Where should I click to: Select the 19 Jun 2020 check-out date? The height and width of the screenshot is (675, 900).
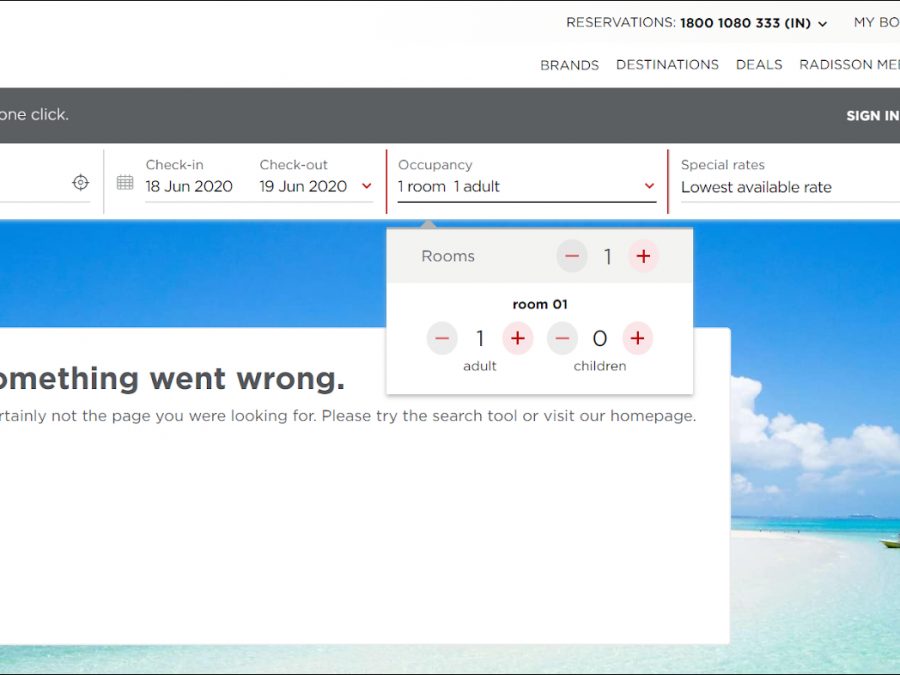303,186
